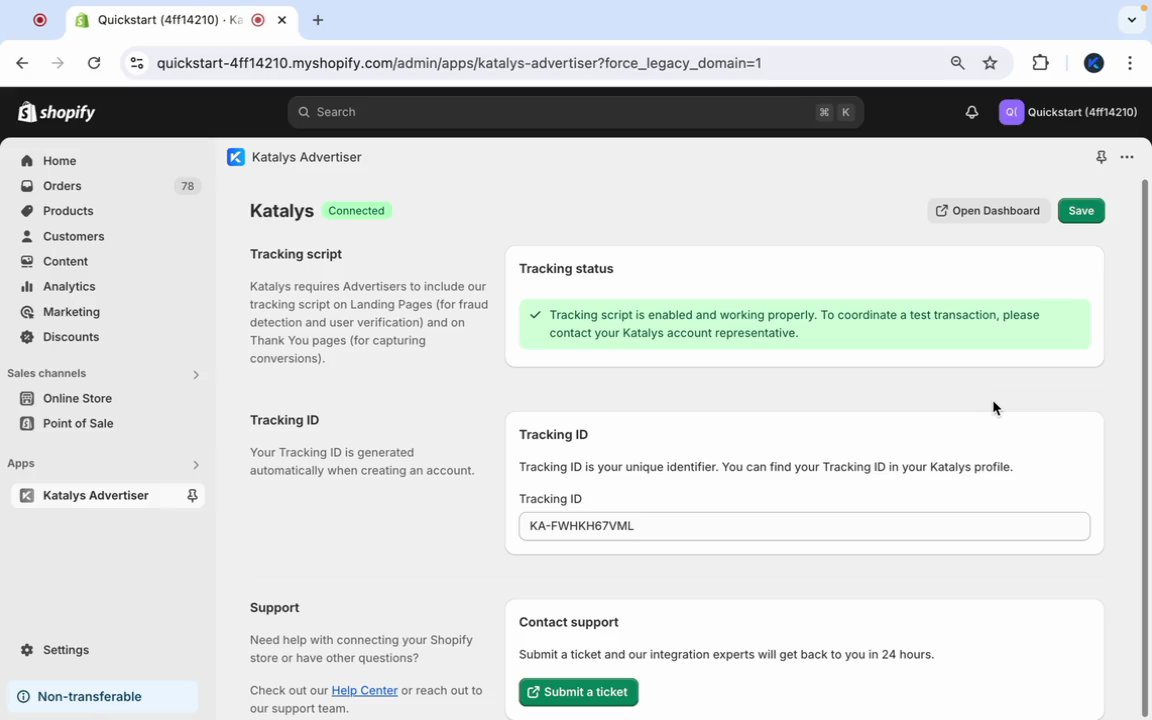This screenshot has height=720, width=1152.
Task: Go to the Marketing section
Action: point(71,312)
